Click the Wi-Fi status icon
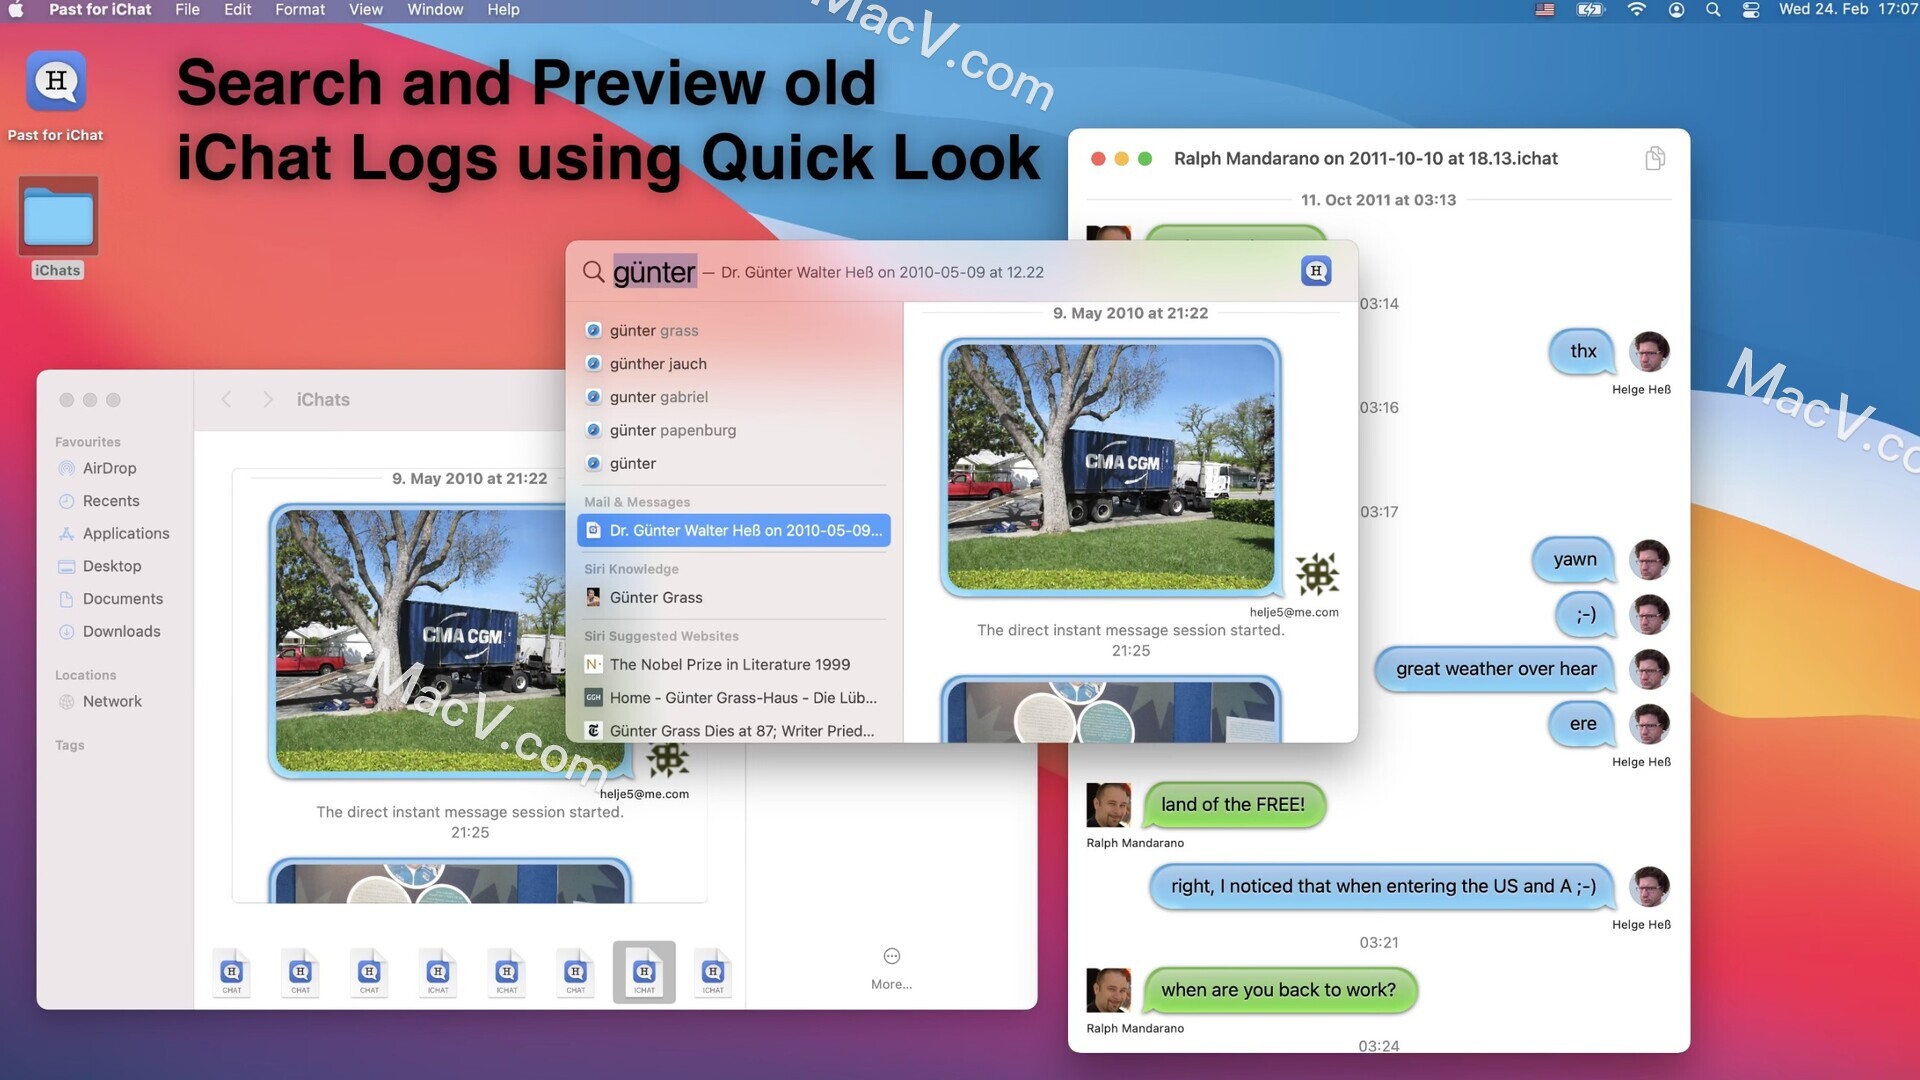This screenshot has width=1920, height=1080. tap(1636, 10)
